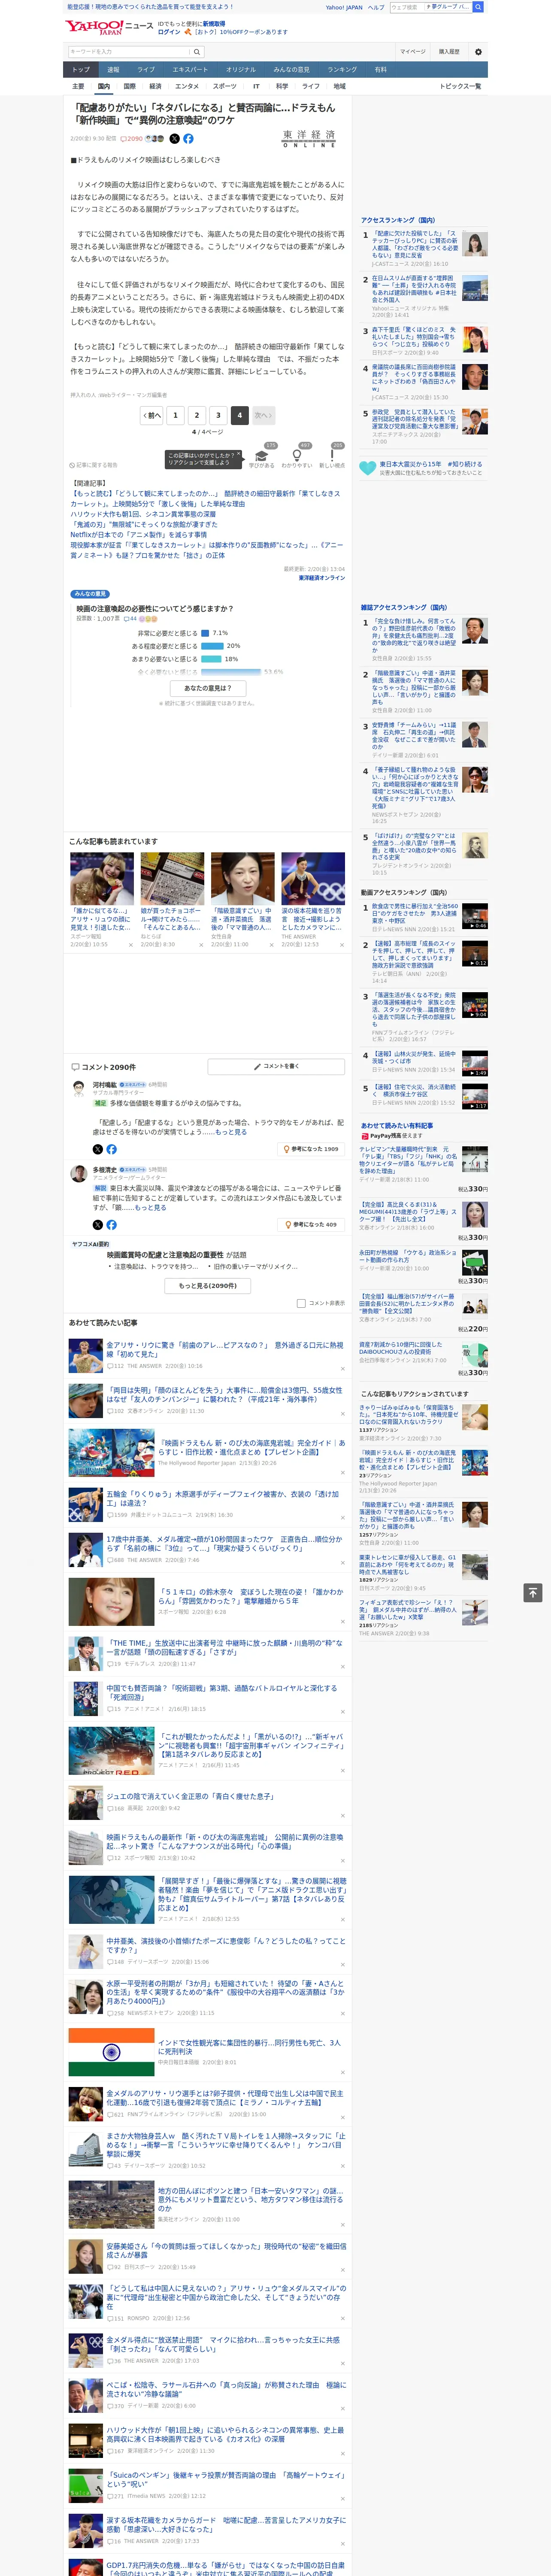Open トピックス一覧 link

(x=460, y=86)
